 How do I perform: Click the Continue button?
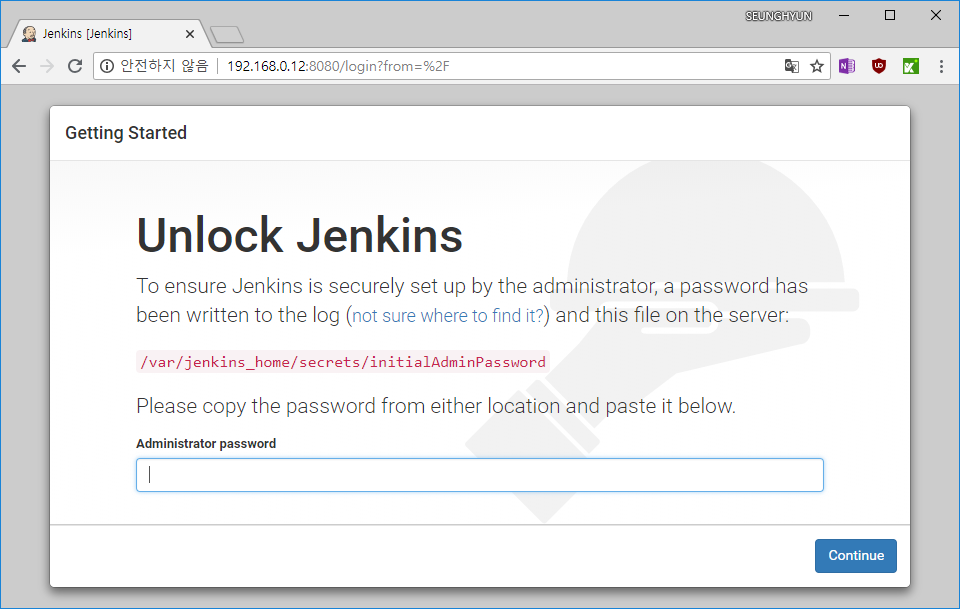click(x=855, y=556)
